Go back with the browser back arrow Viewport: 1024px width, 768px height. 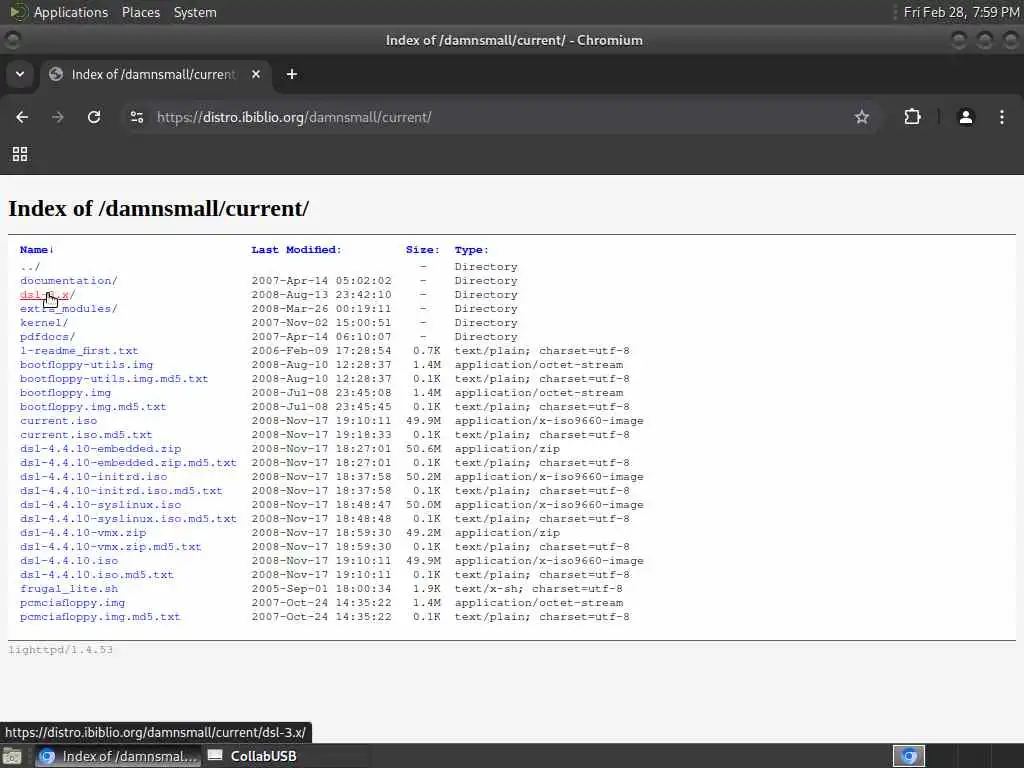tap(22, 117)
